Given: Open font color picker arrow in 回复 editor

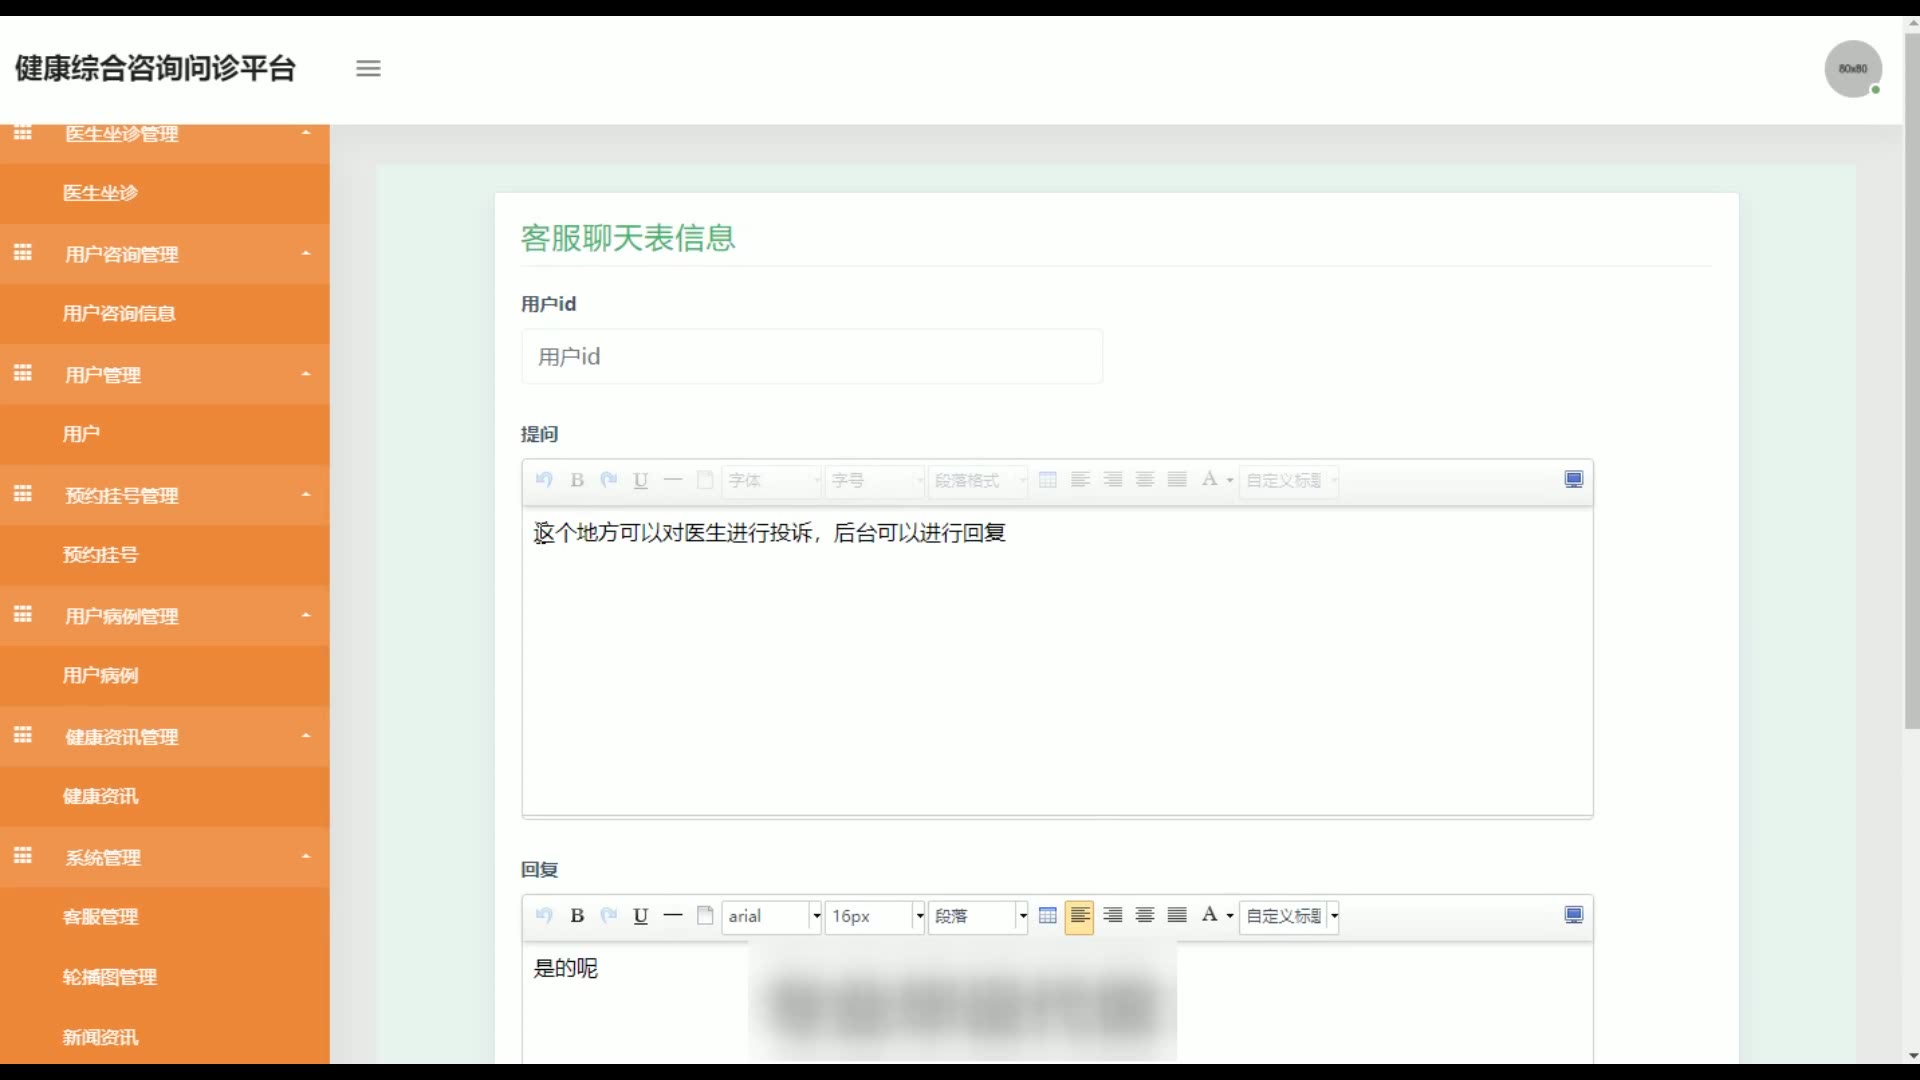Looking at the screenshot, I should coord(1230,916).
